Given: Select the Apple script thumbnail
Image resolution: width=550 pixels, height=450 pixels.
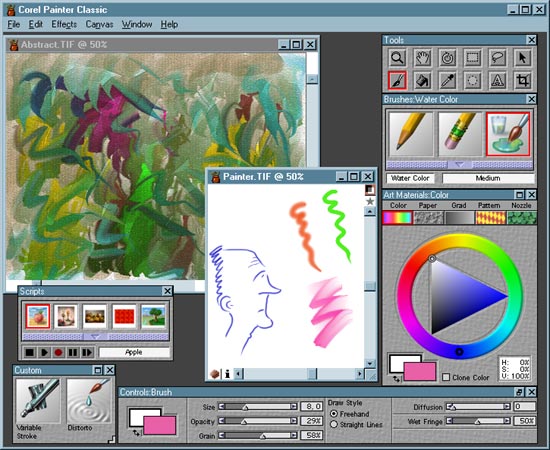Looking at the screenshot, I should click(38, 316).
